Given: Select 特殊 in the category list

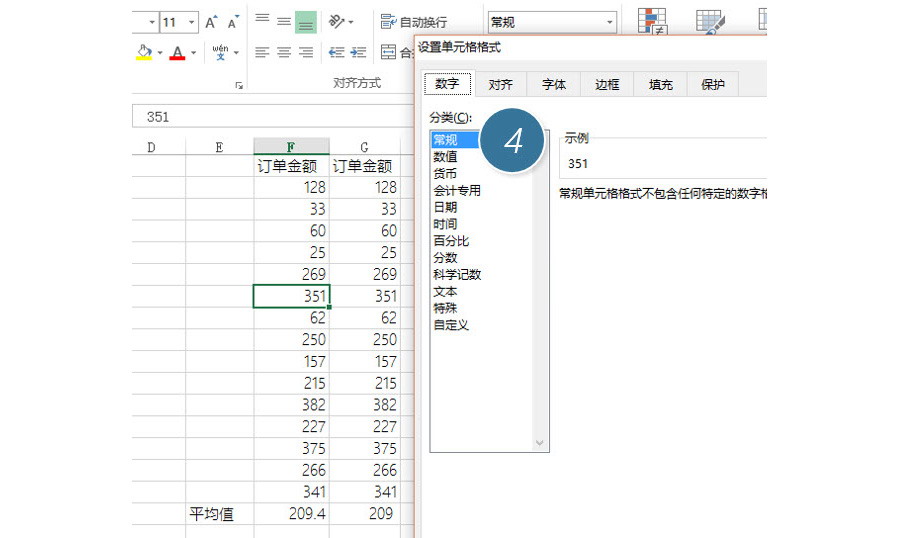Looking at the screenshot, I should 445,308.
